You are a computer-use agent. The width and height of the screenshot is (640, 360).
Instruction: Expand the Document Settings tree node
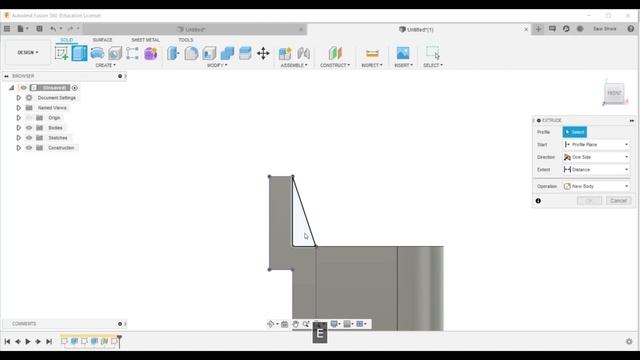[x=18, y=98]
